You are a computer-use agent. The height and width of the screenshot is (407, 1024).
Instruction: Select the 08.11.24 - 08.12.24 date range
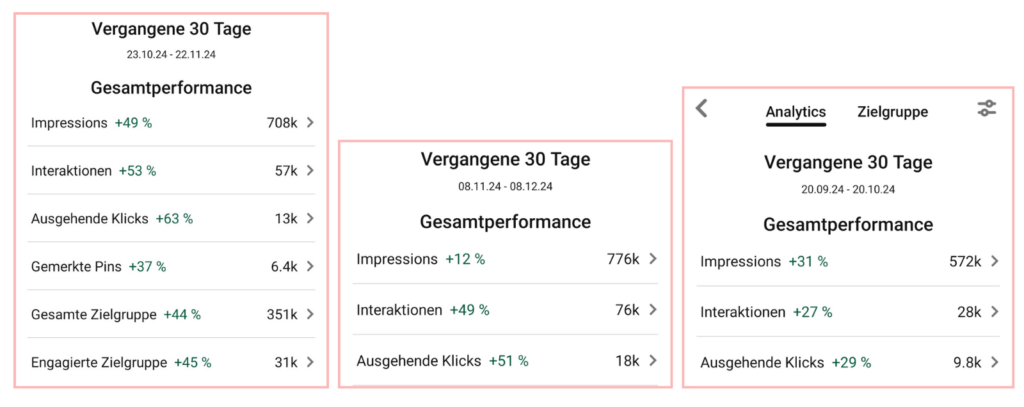pos(505,186)
